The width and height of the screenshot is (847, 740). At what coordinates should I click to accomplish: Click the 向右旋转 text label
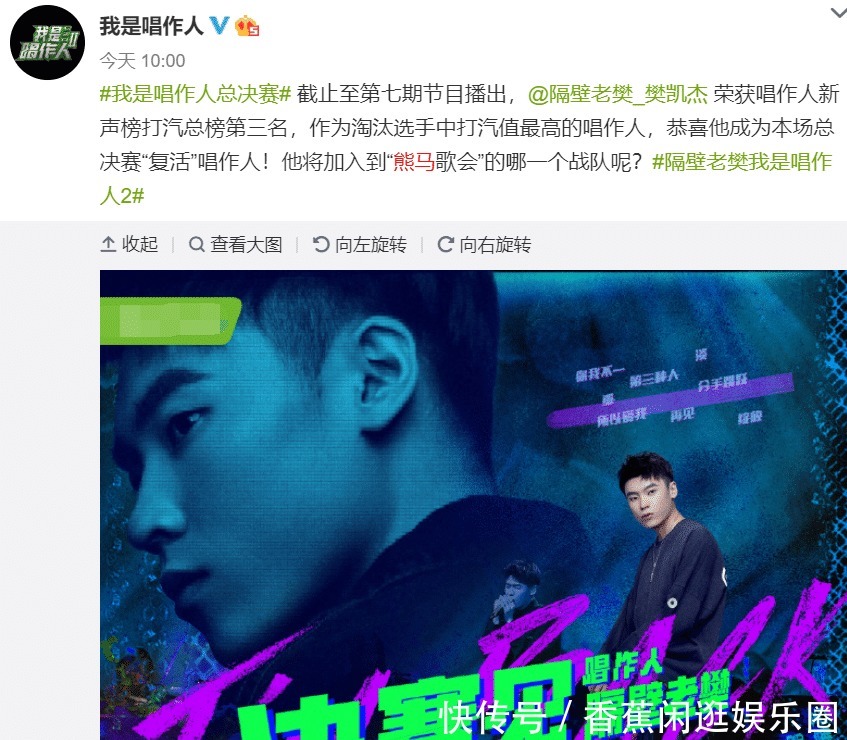[x=495, y=245]
